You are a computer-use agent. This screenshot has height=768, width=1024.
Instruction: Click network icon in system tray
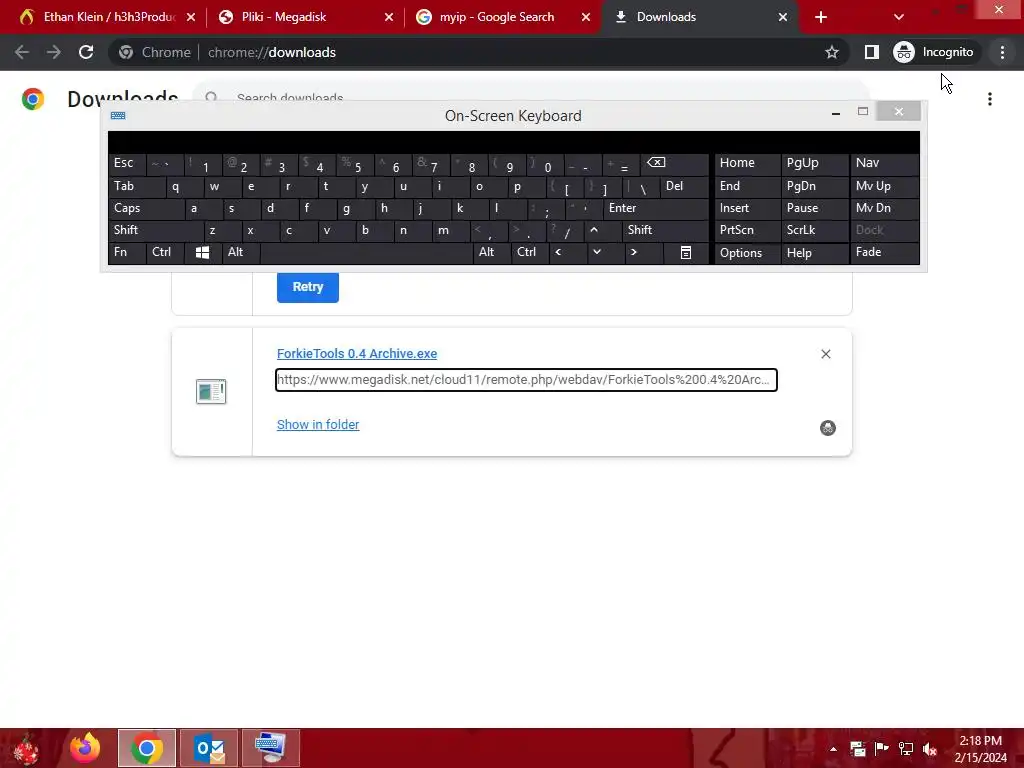pyautogui.click(x=906, y=749)
